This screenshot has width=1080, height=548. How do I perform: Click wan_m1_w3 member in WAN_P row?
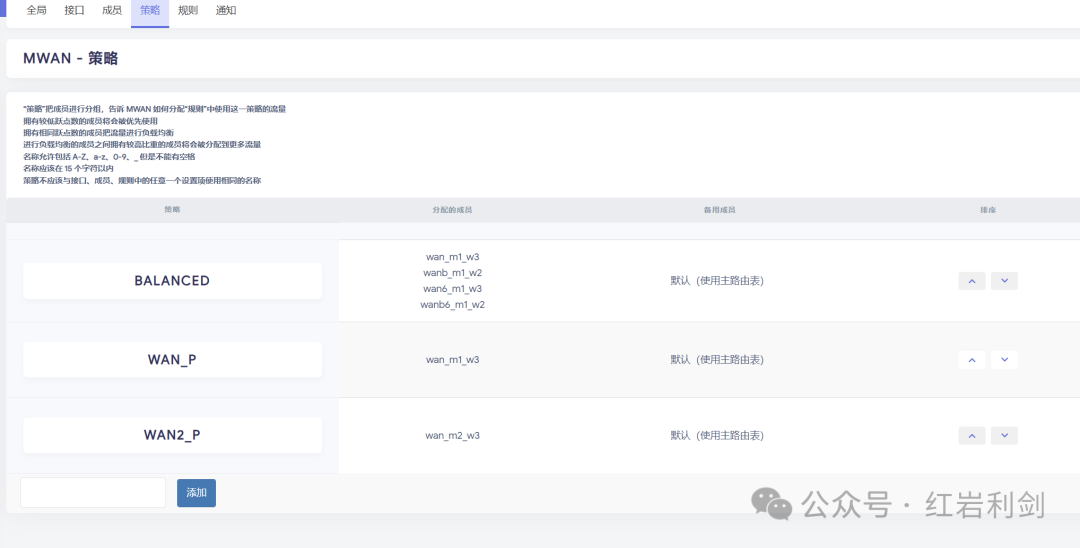click(x=453, y=359)
